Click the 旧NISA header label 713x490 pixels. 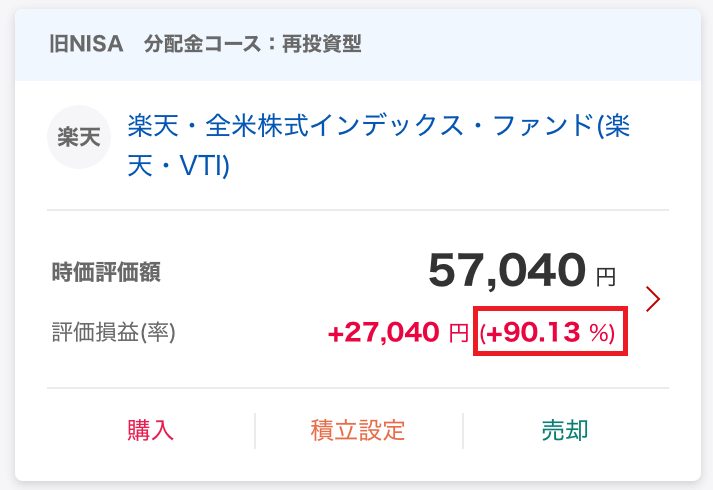pos(86,45)
